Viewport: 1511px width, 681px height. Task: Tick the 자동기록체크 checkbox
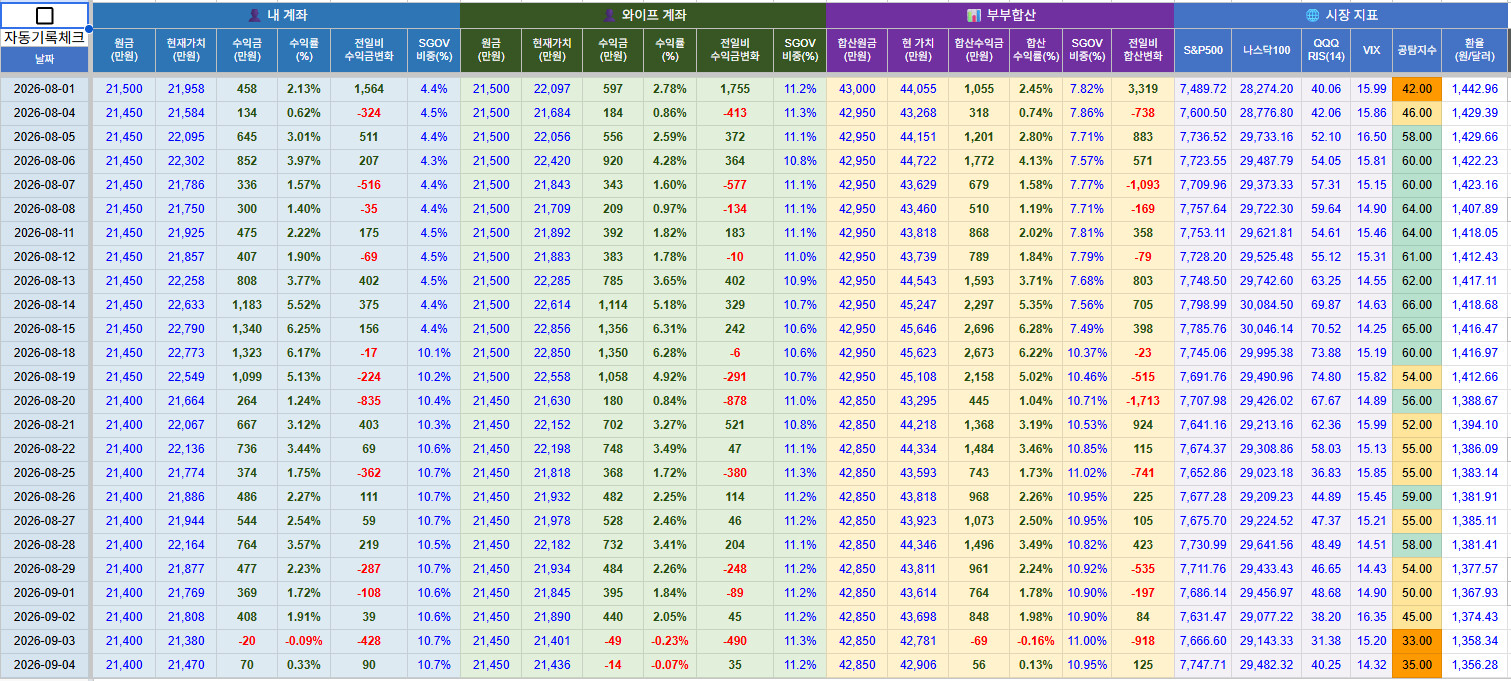click(45, 15)
